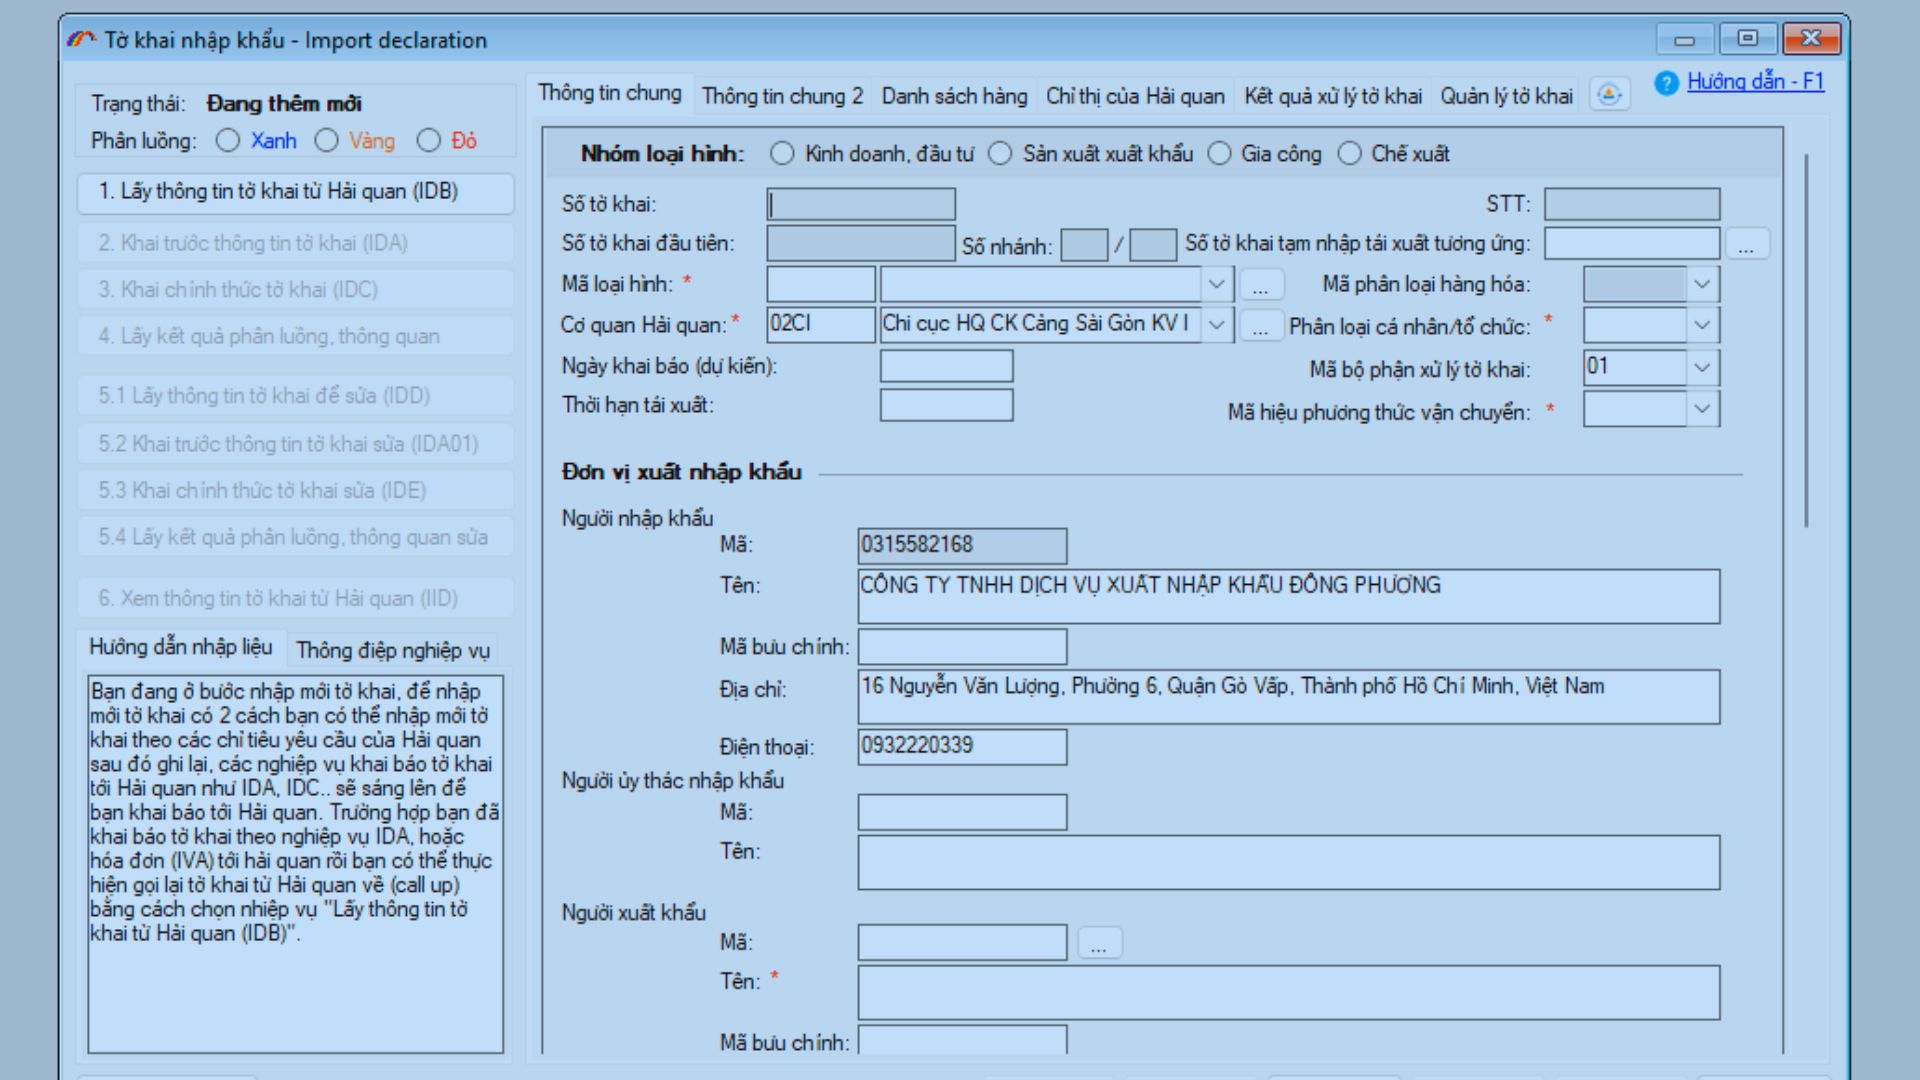Screen dimensions: 1920x1080
Task: Choose Sản xuất xuất khẩu radio option
Action: pyautogui.click(x=1000, y=154)
